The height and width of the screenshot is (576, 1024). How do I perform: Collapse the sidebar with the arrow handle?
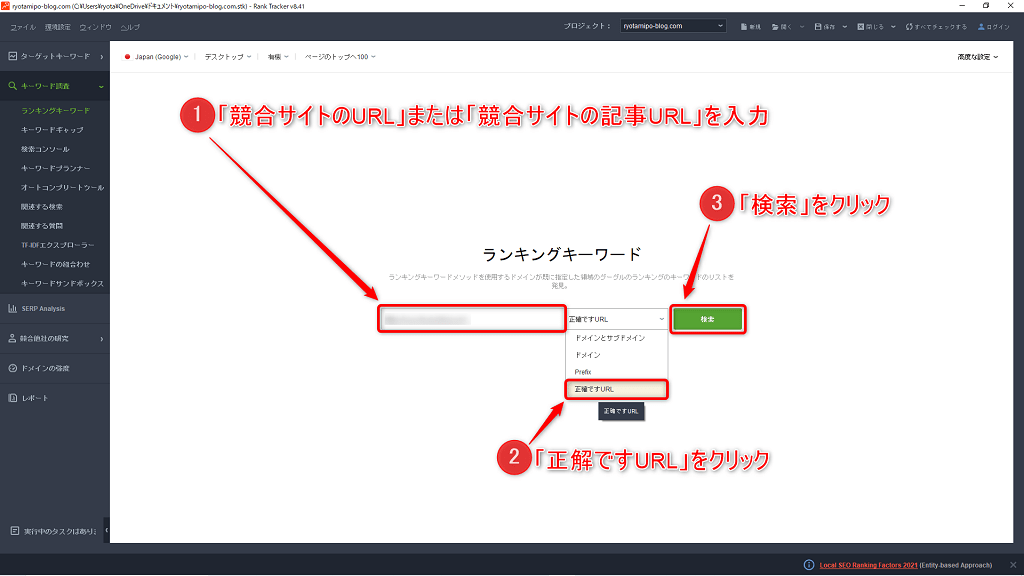[106, 530]
